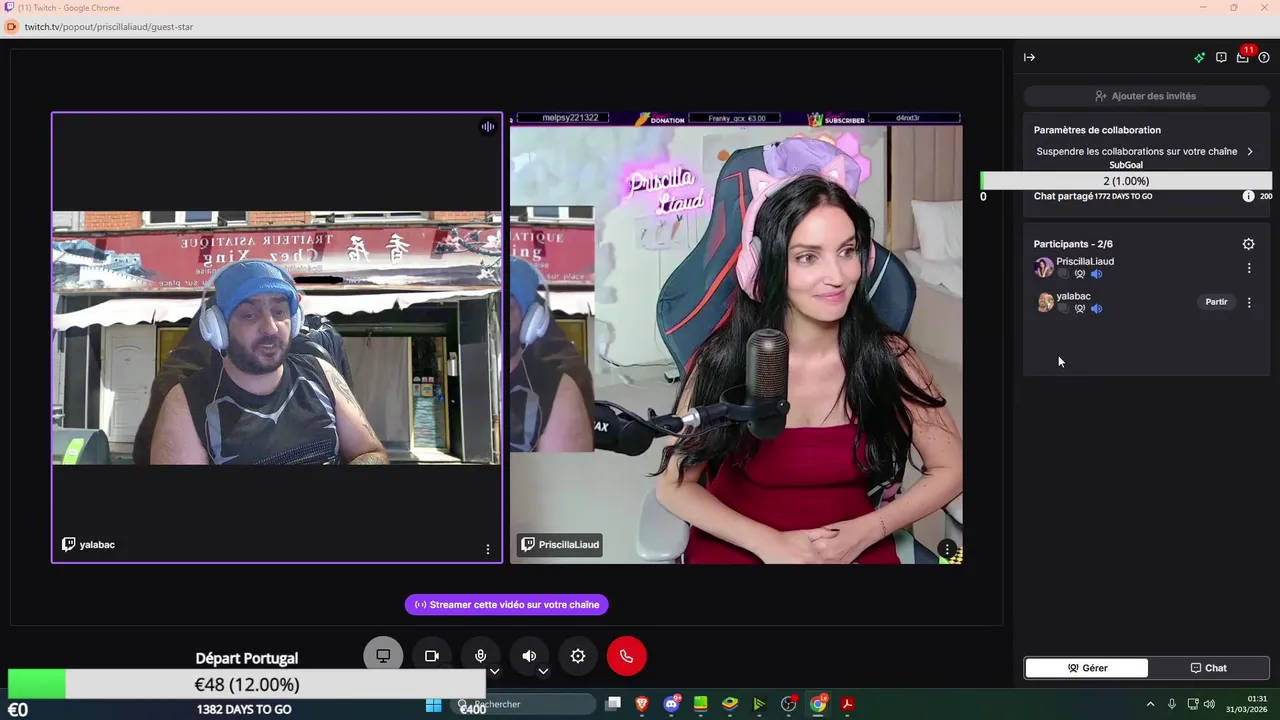The height and width of the screenshot is (720, 1280).
Task: Toggle chat icon under PriscillaLiaud
Action: point(1063,274)
